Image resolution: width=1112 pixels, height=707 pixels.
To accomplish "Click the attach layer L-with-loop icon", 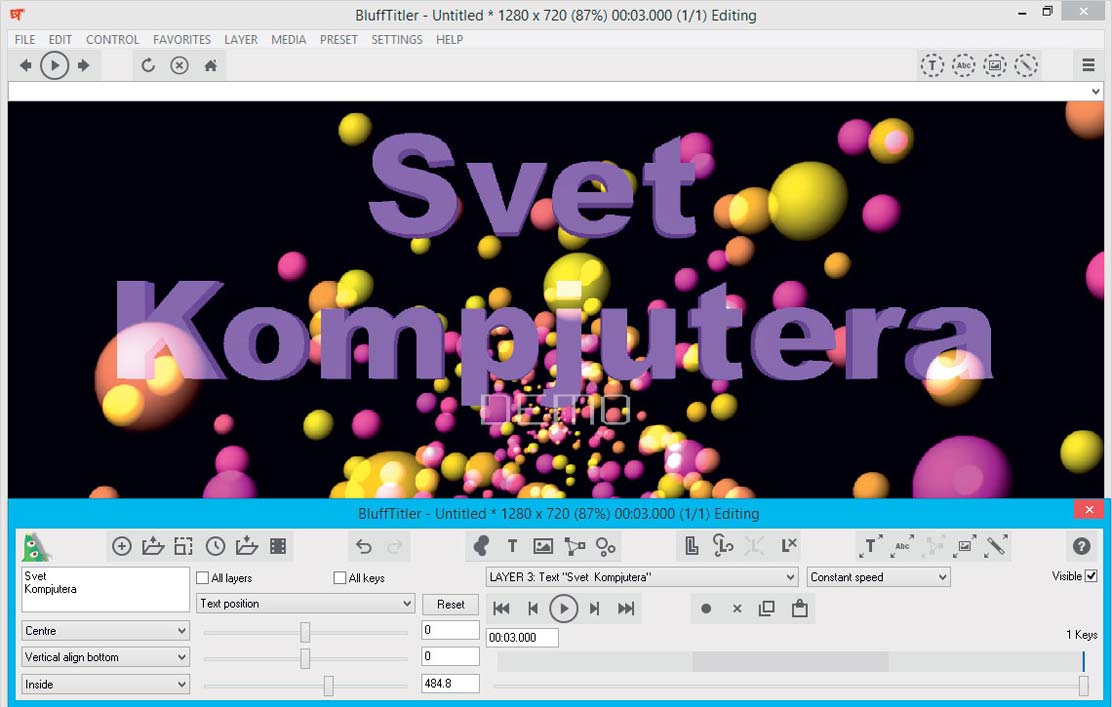I will coord(723,546).
